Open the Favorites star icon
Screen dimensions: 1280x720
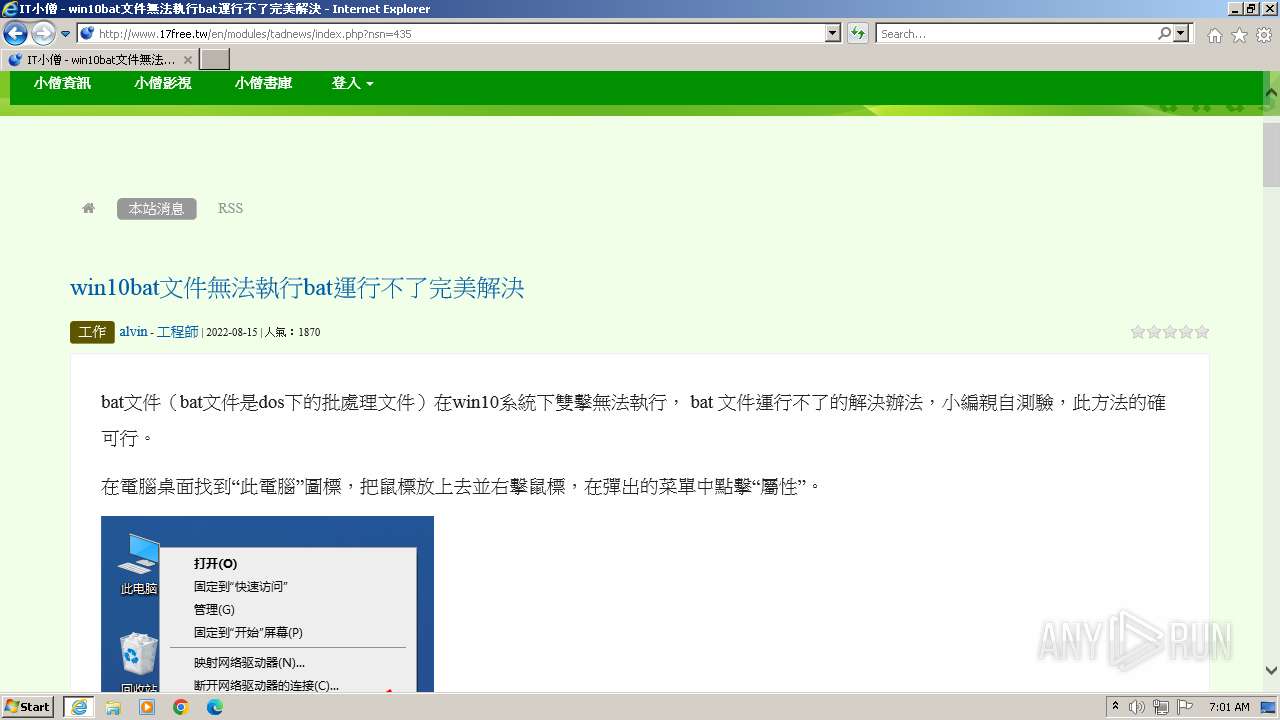pyautogui.click(x=1239, y=35)
